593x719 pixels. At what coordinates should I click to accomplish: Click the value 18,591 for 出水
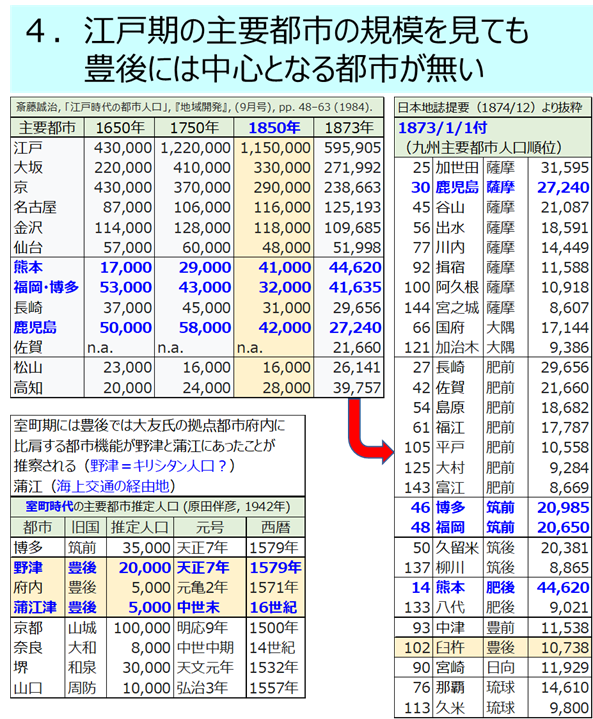click(x=565, y=227)
